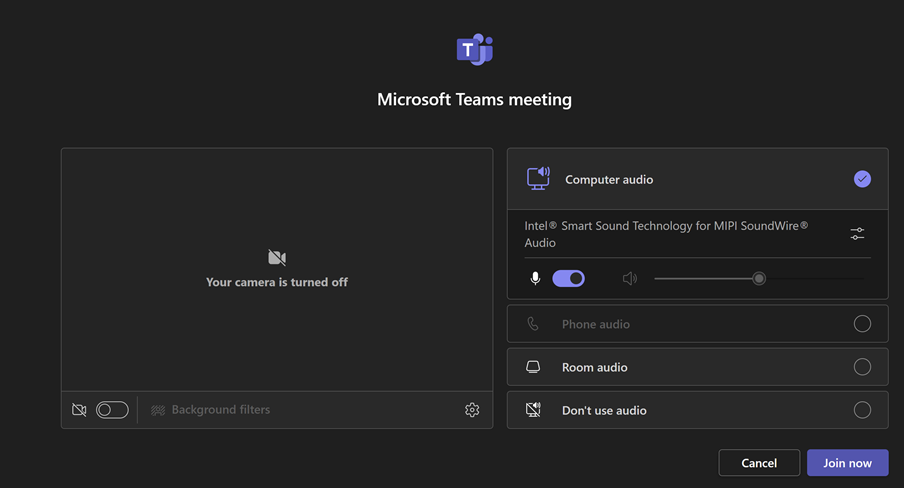Image resolution: width=904 pixels, height=488 pixels.
Task: Click the Microsoft Teams logo
Action: 474,49
